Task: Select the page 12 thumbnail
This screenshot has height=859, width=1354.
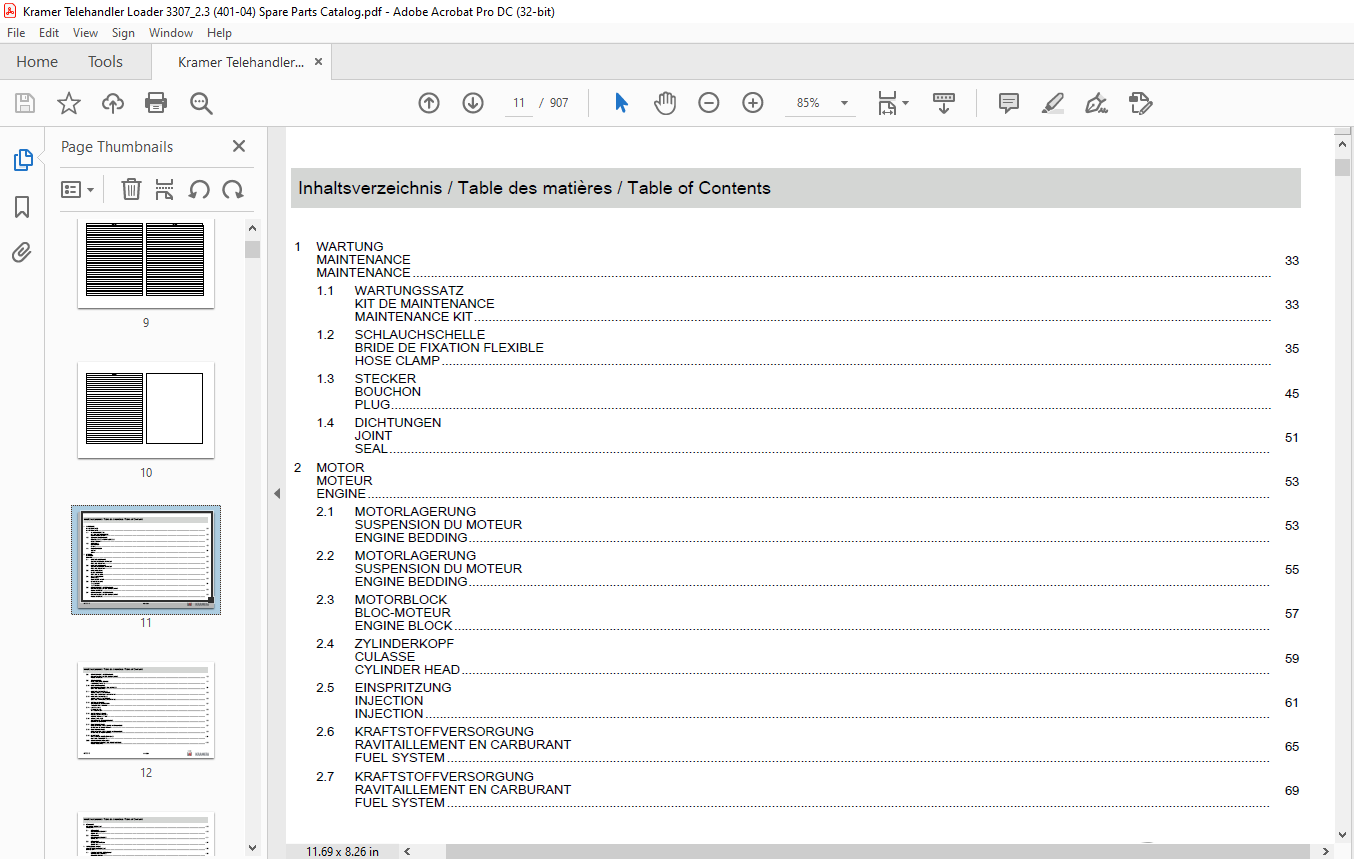Action: (146, 710)
